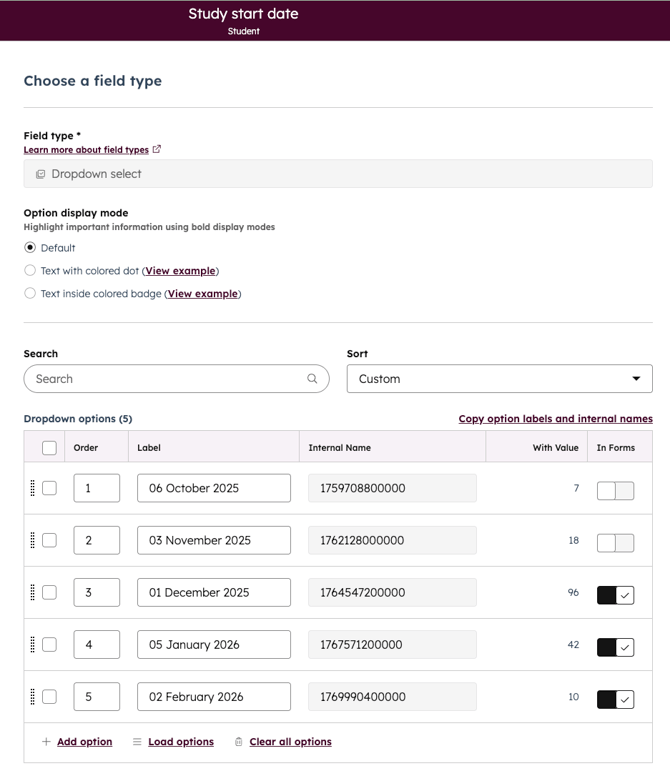The image size is (670, 781).
Task: Click the trash icon beside Clear all options
Action: 238,742
